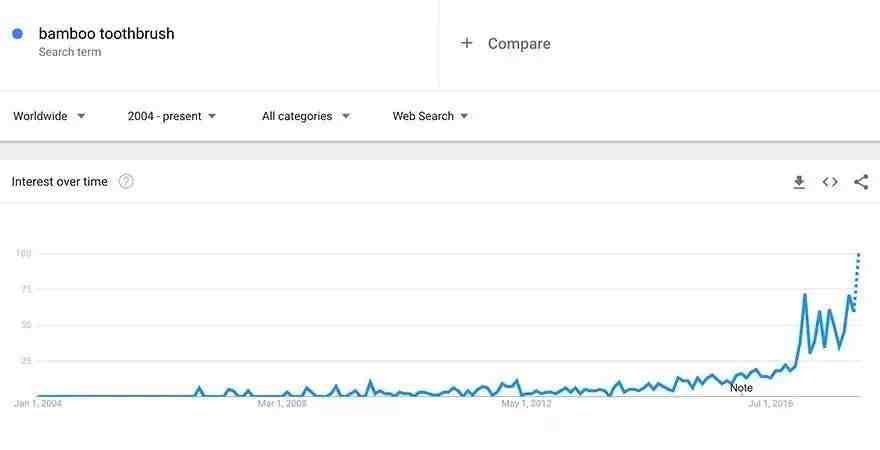Screen dimensions: 880x450
Task: Download the Interest over time data
Action: pos(799,182)
